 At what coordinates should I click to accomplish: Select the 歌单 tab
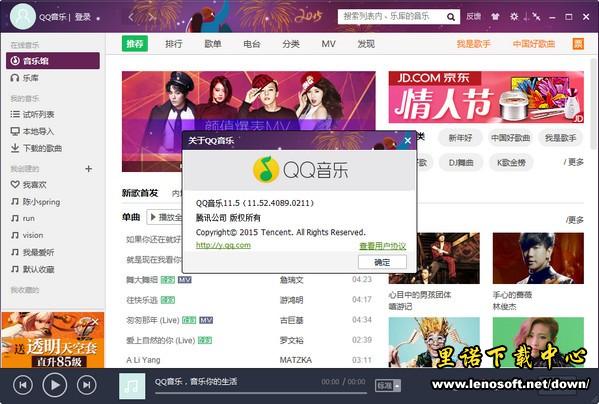[x=213, y=44]
